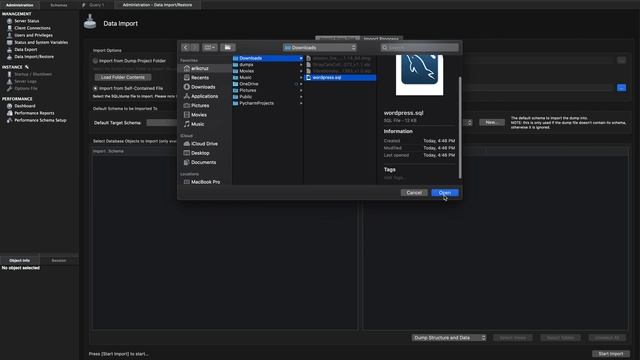Viewport: 640px width, 360px height.
Task: Select Import from Dump Project Folder
Action: (x=95, y=61)
